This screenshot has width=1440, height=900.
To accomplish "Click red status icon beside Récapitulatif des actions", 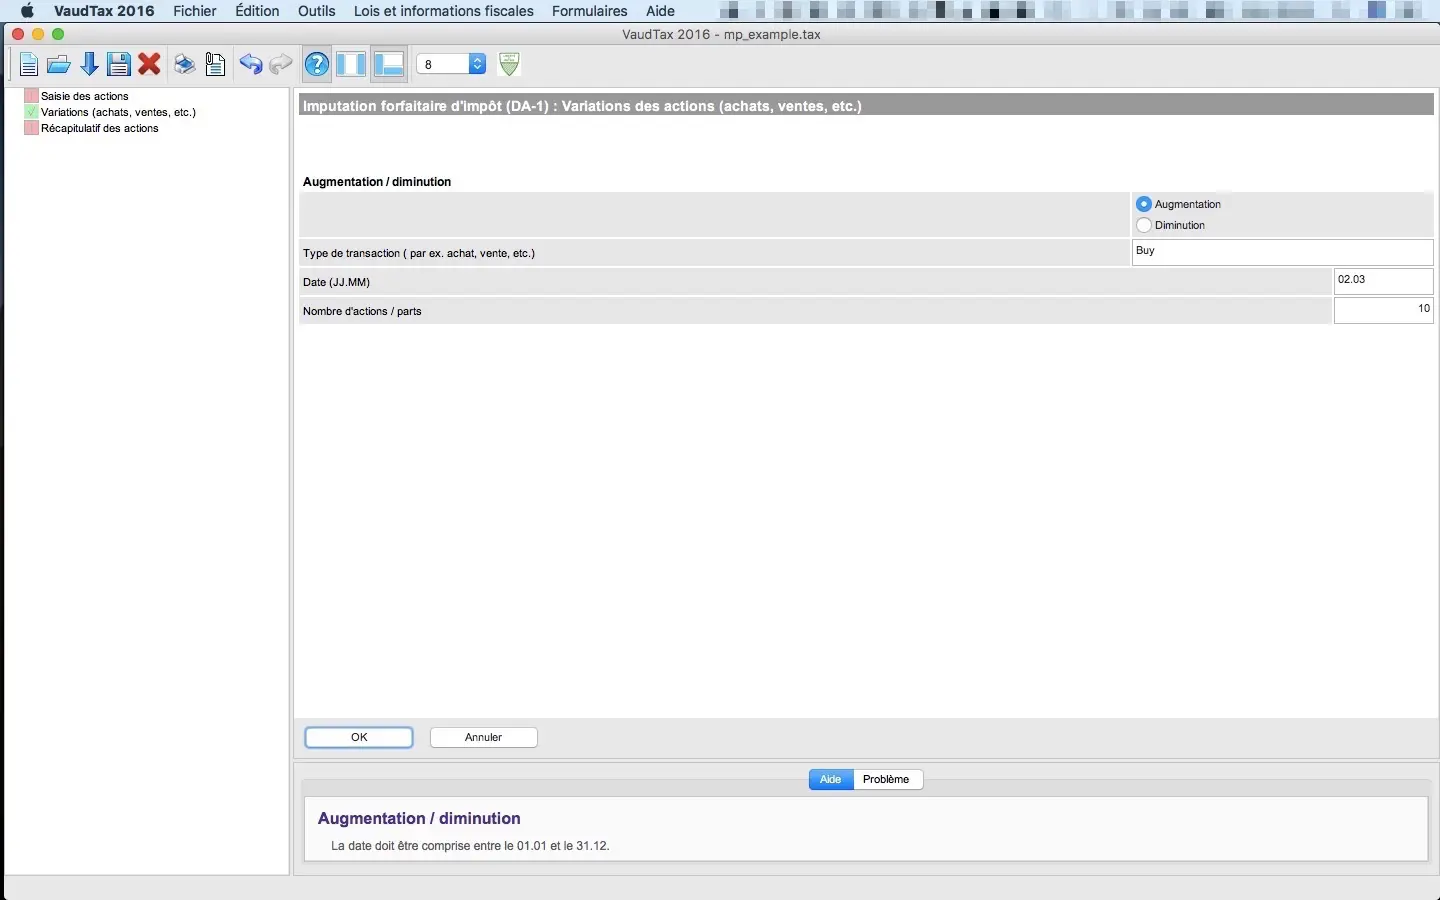I will pos(31,128).
